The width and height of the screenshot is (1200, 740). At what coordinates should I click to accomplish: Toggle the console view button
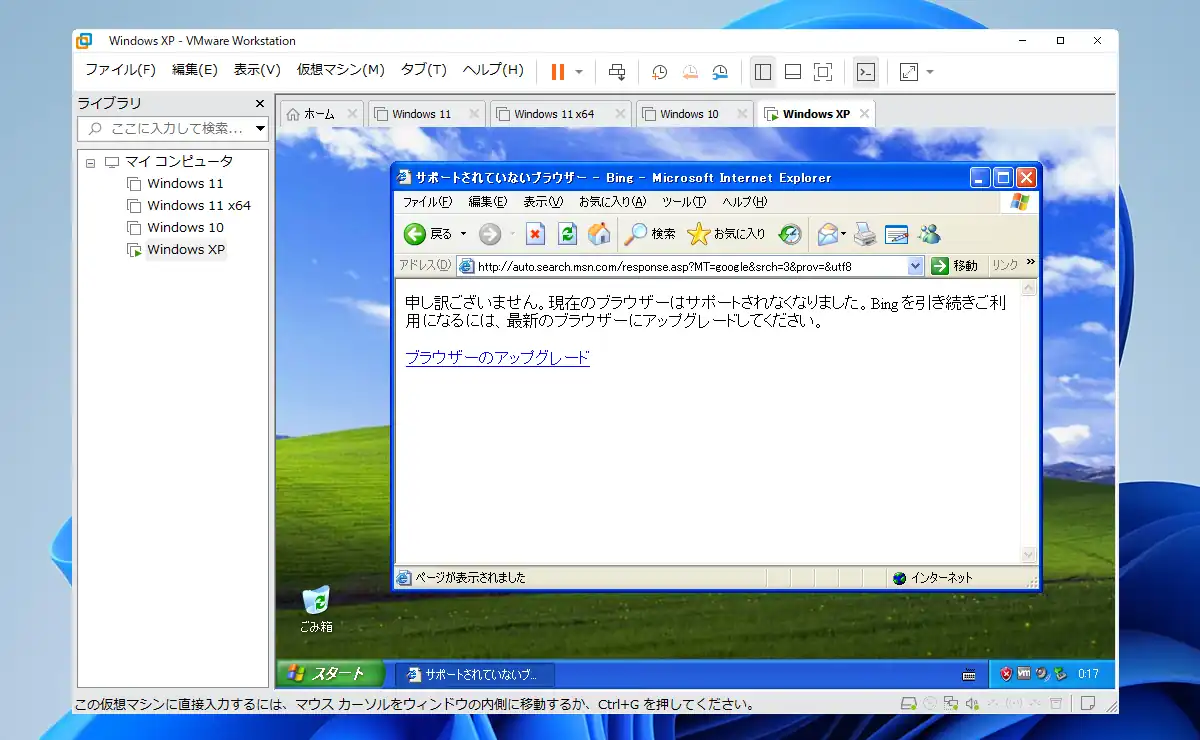866,72
